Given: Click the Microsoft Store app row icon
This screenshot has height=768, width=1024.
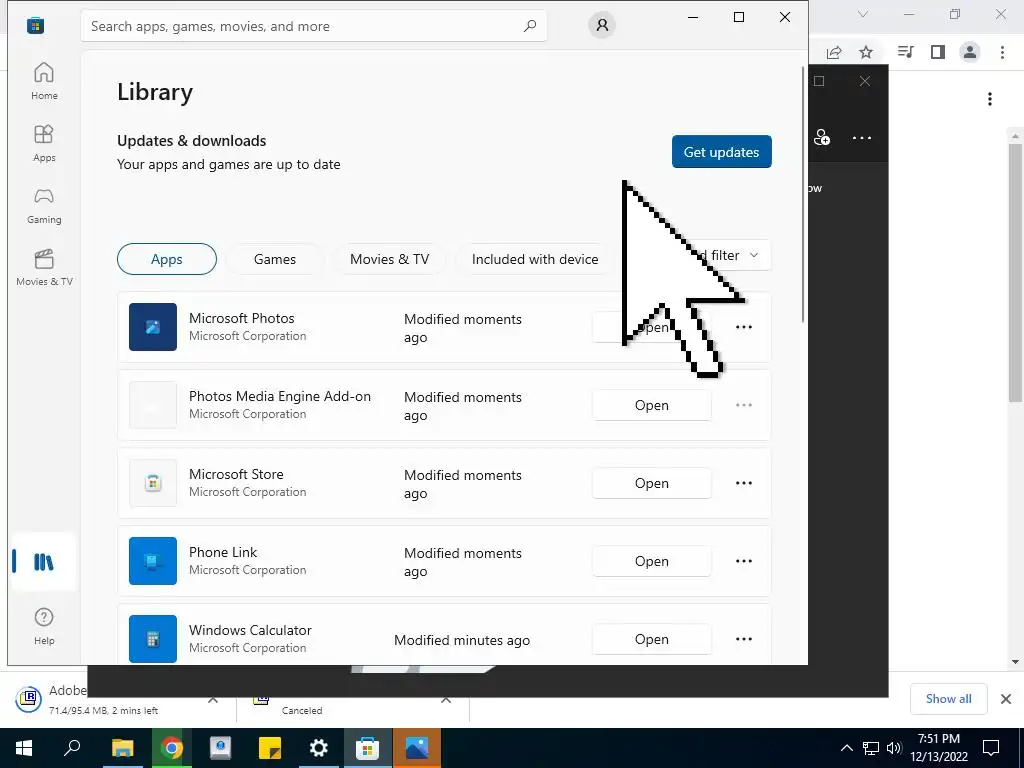Looking at the screenshot, I should pos(153,483).
